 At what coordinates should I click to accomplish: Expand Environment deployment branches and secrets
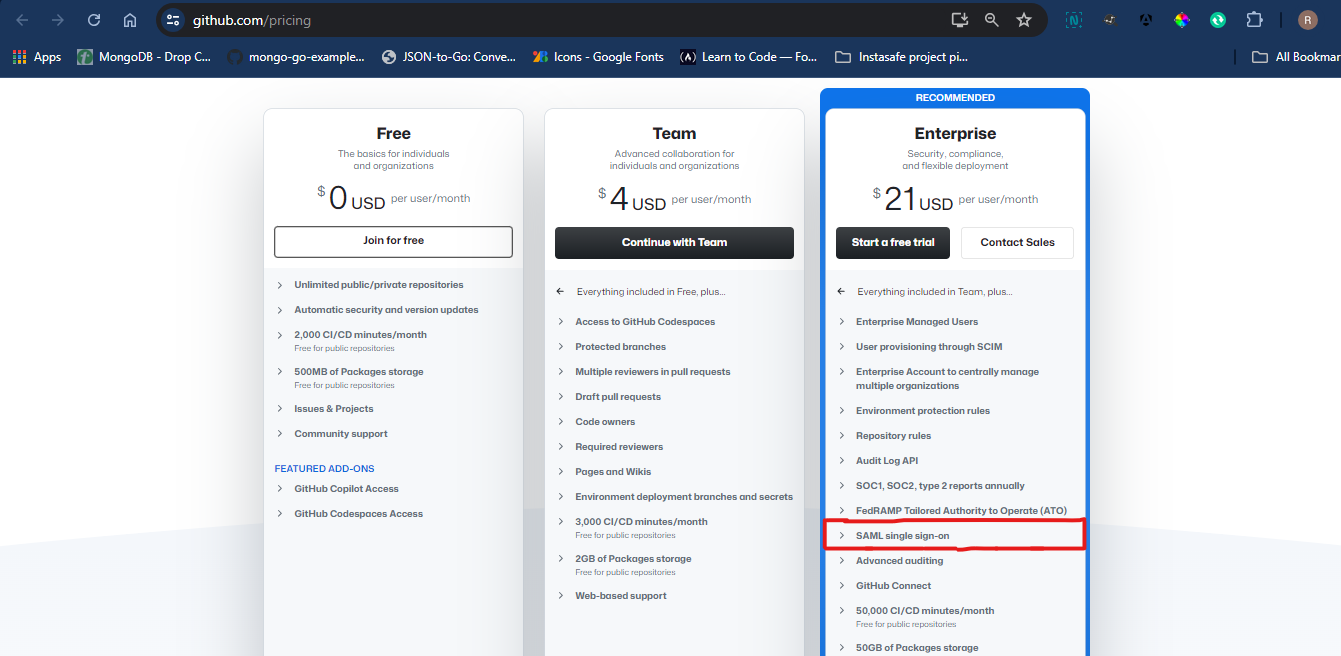(675, 497)
